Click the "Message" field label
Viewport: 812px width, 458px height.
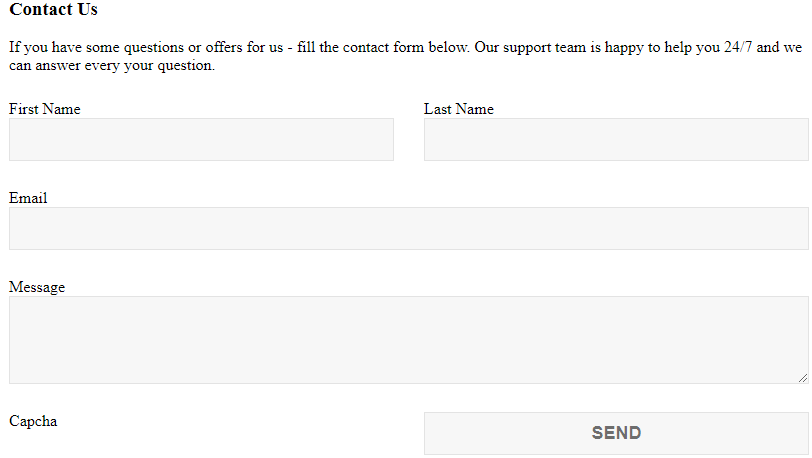pos(37,287)
